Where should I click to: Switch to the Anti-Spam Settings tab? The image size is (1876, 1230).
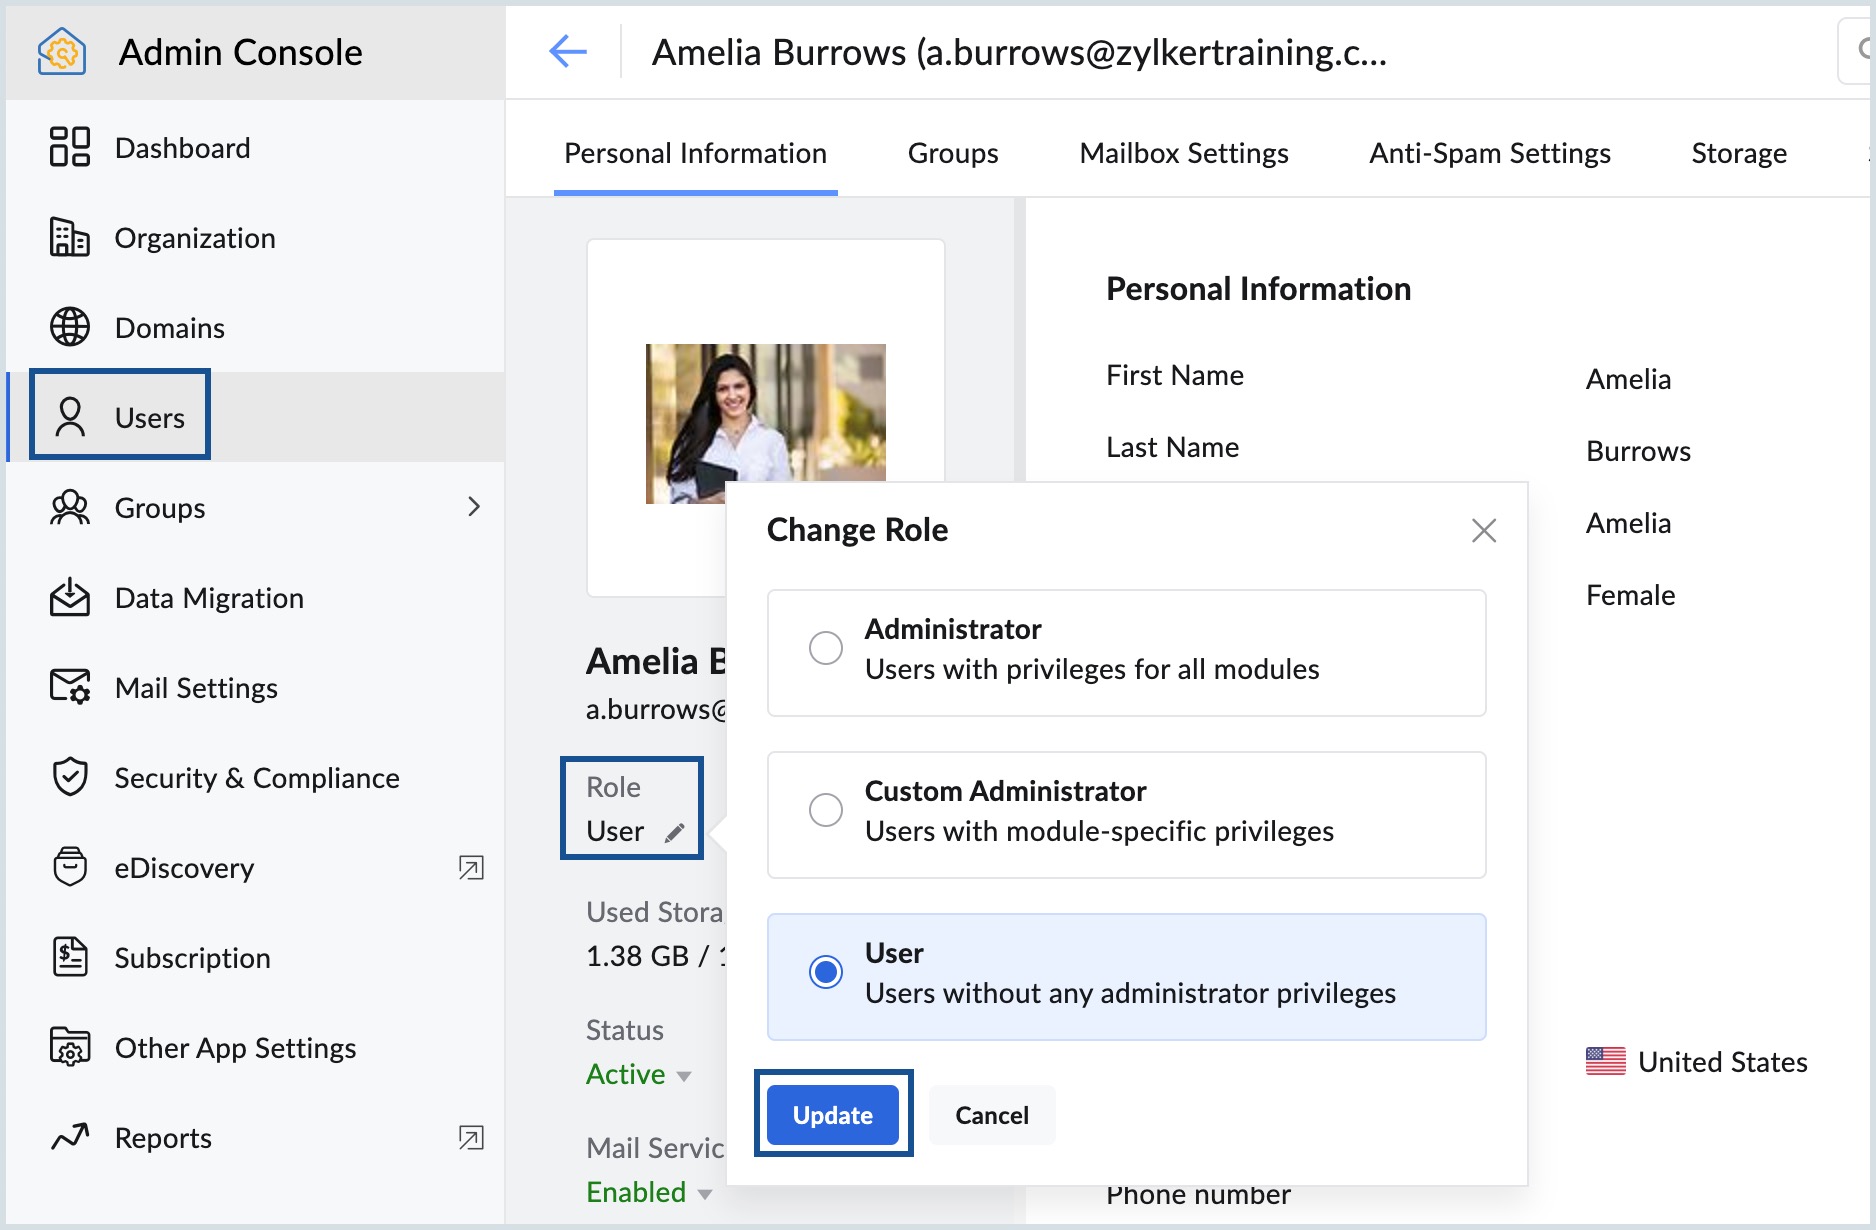[1490, 153]
